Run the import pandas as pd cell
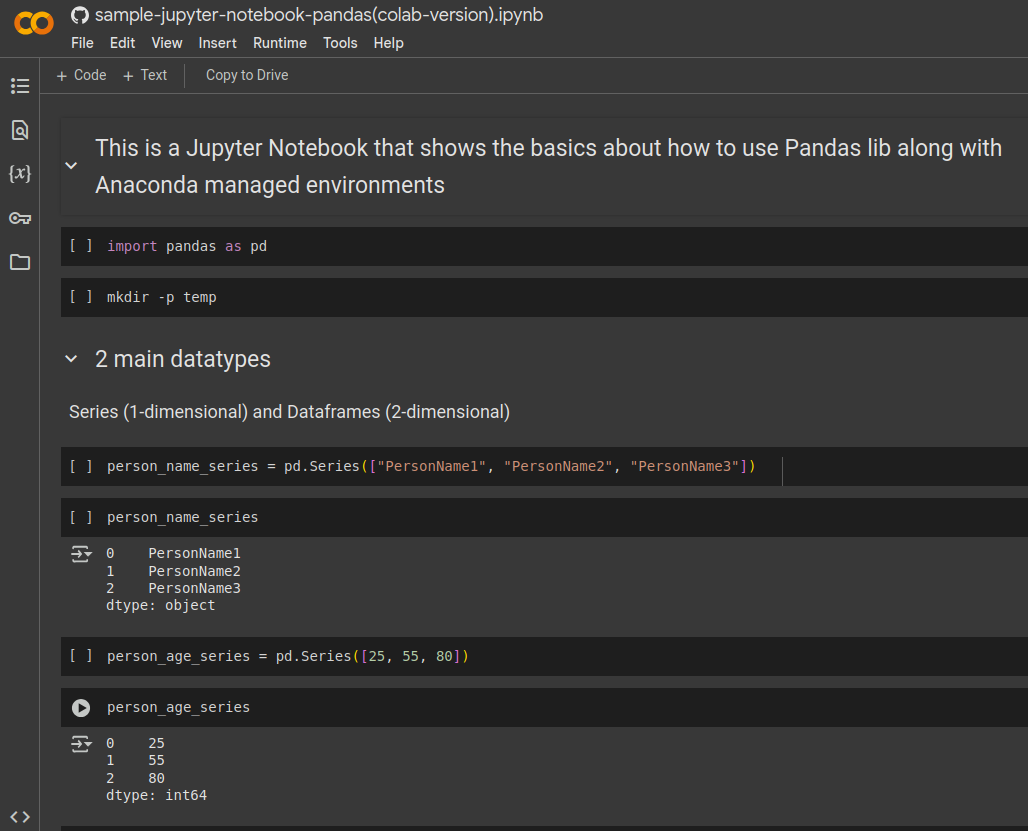This screenshot has width=1028, height=831. [x=81, y=246]
